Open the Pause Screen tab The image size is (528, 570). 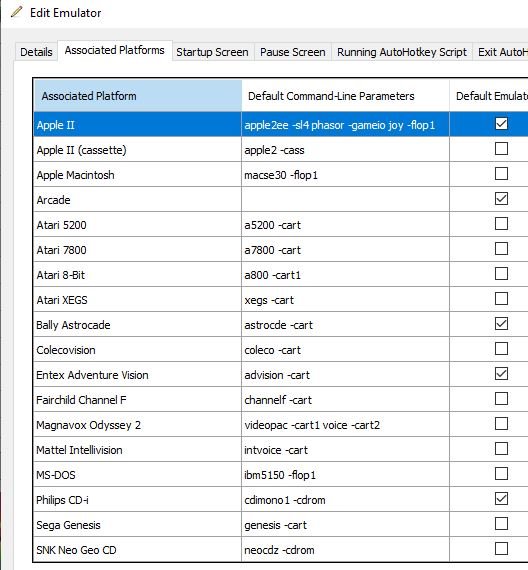point(293,52)
